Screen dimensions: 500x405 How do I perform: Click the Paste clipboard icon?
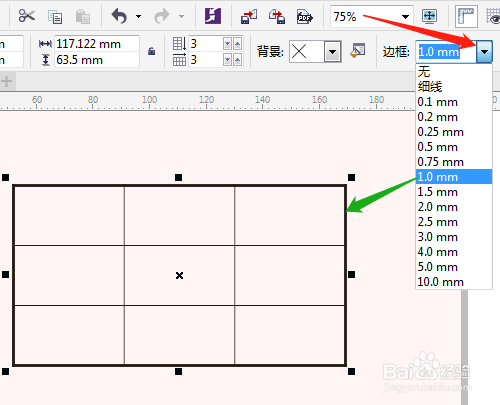[x=83, y=16]
